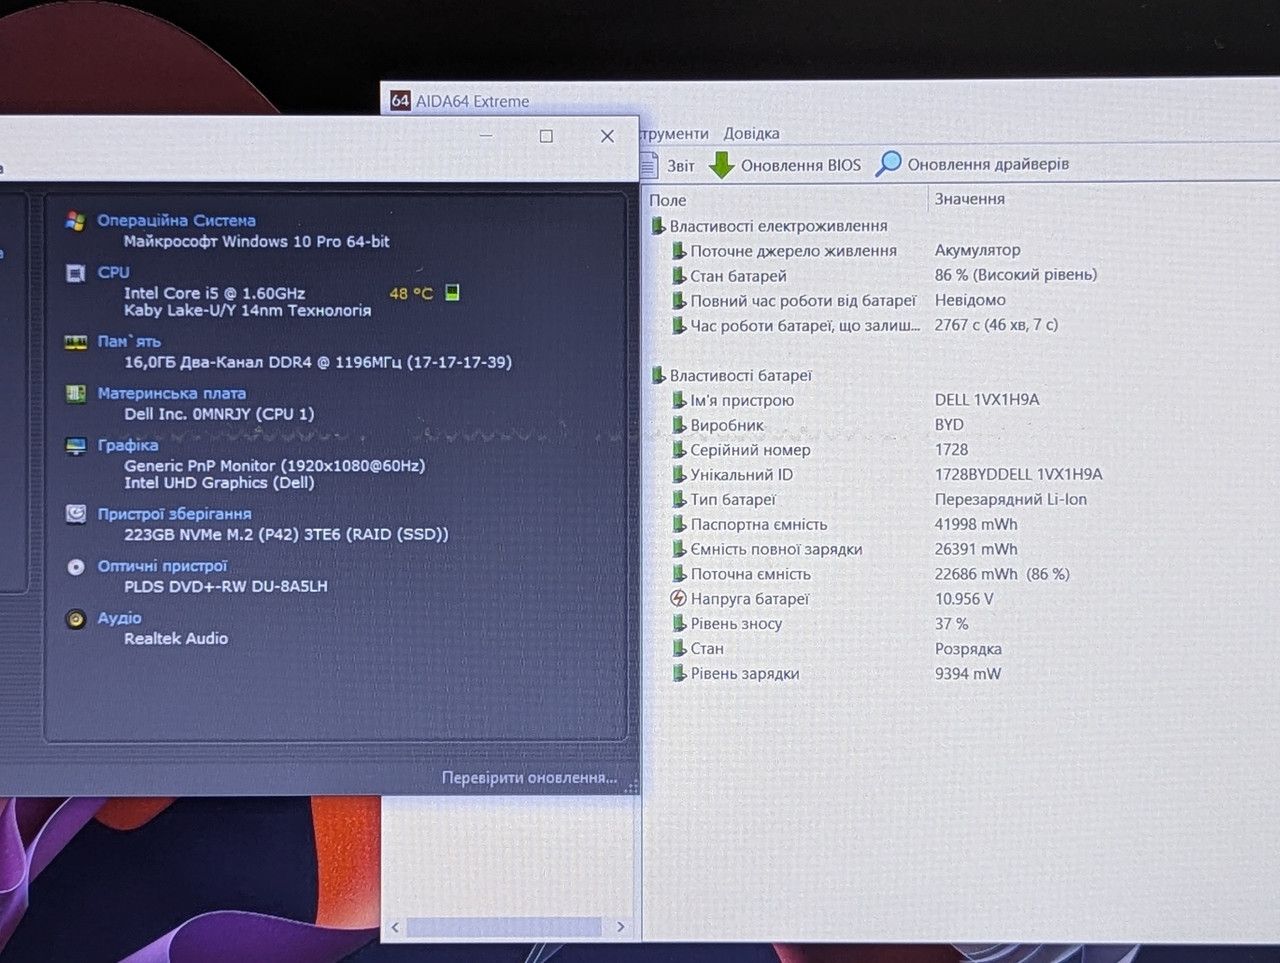Open the Довідка menu in AIDA64
This screenshot has height=963, width=1280.
pos(751,133)
